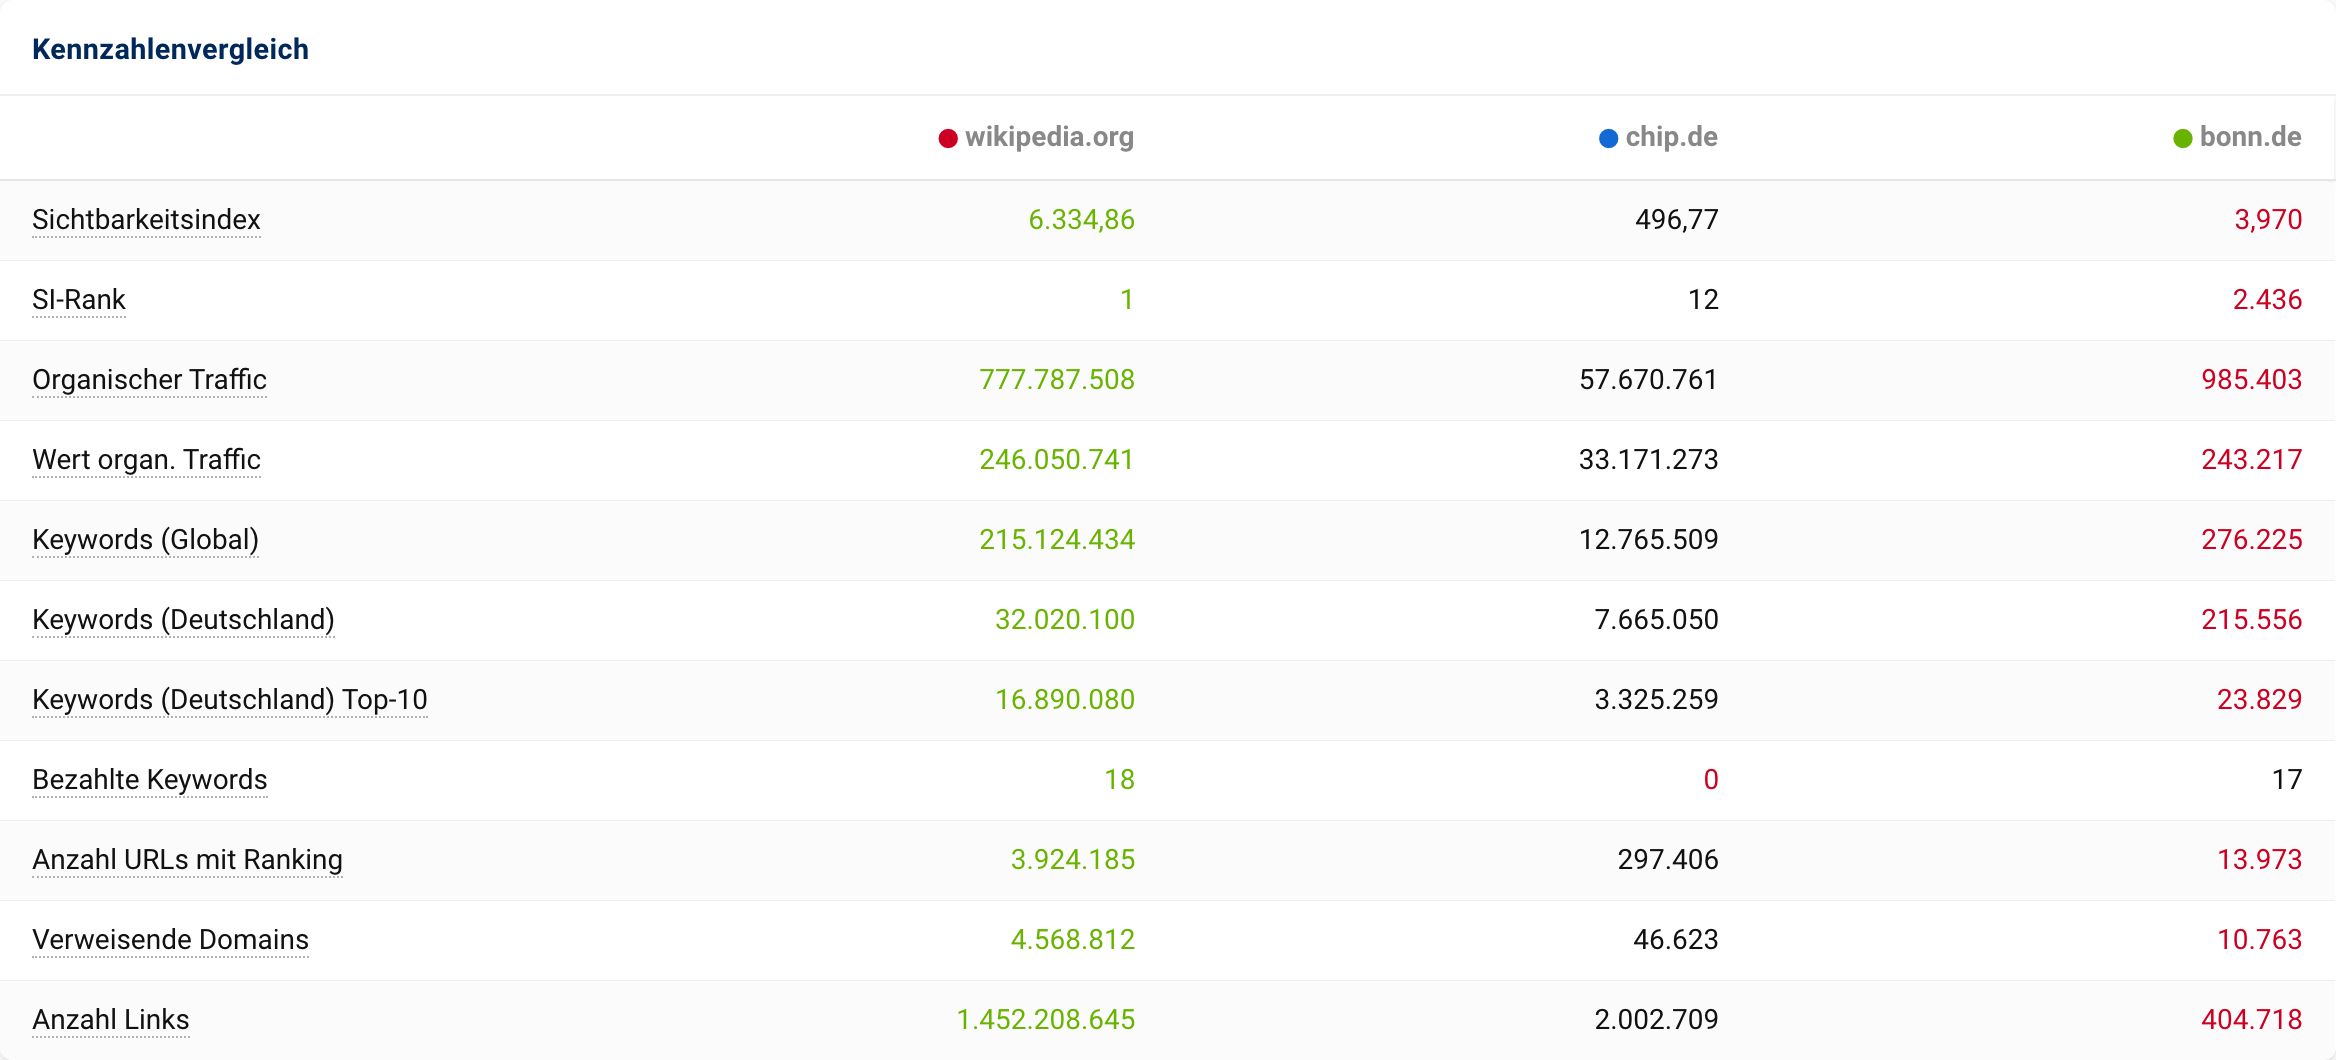Viewport: 2336px width, 1060px height.
Task: Open the SI-Rank metric label
Action: 79,300
